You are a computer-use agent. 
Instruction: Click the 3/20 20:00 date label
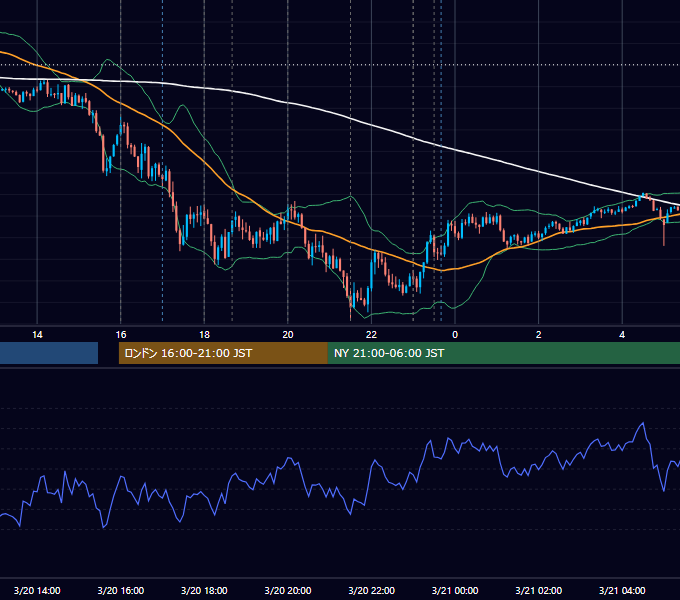point(288,590)
